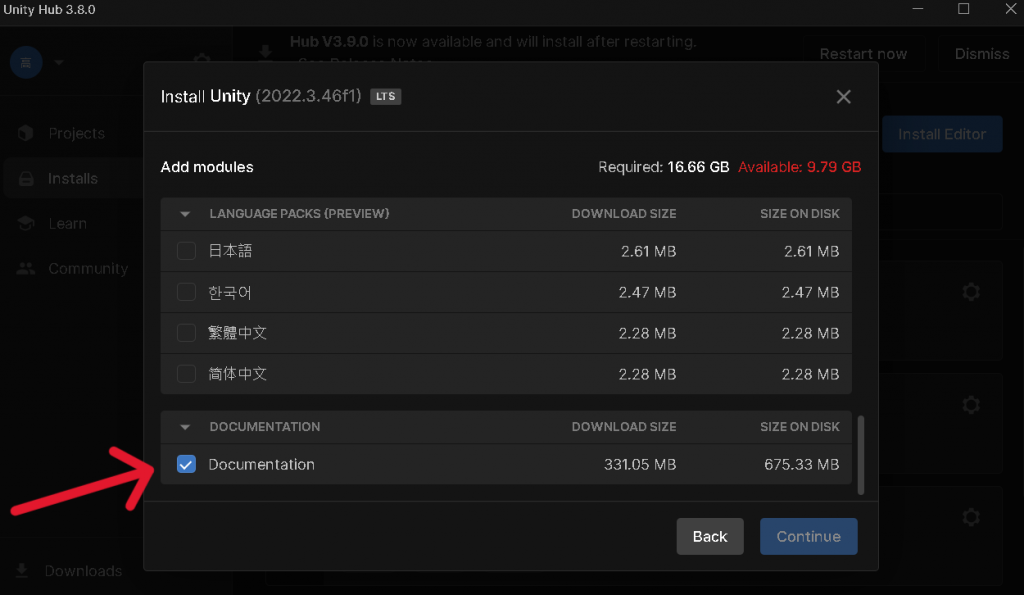
Task: Check the 한국어 language pack checkbox
Action: click(186, 292)
